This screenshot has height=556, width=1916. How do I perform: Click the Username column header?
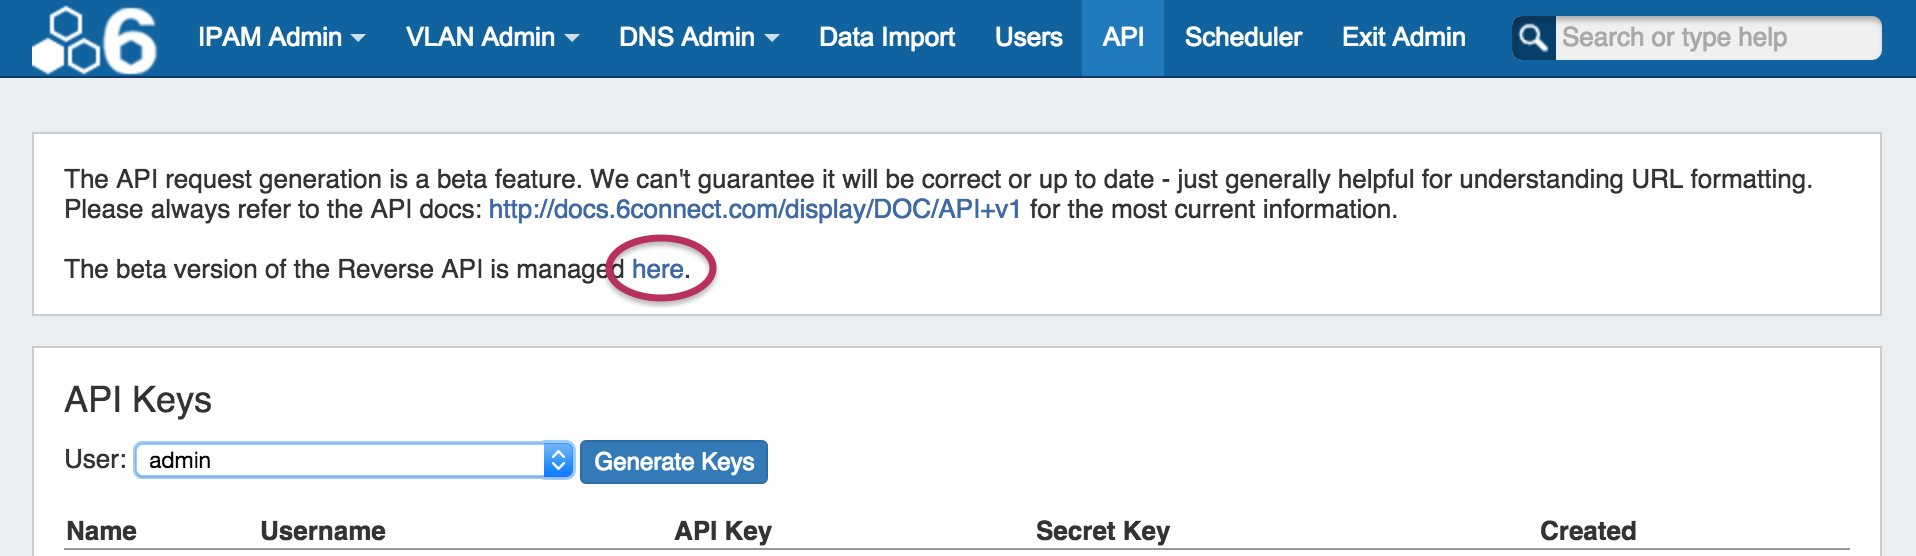pos(323,531)
